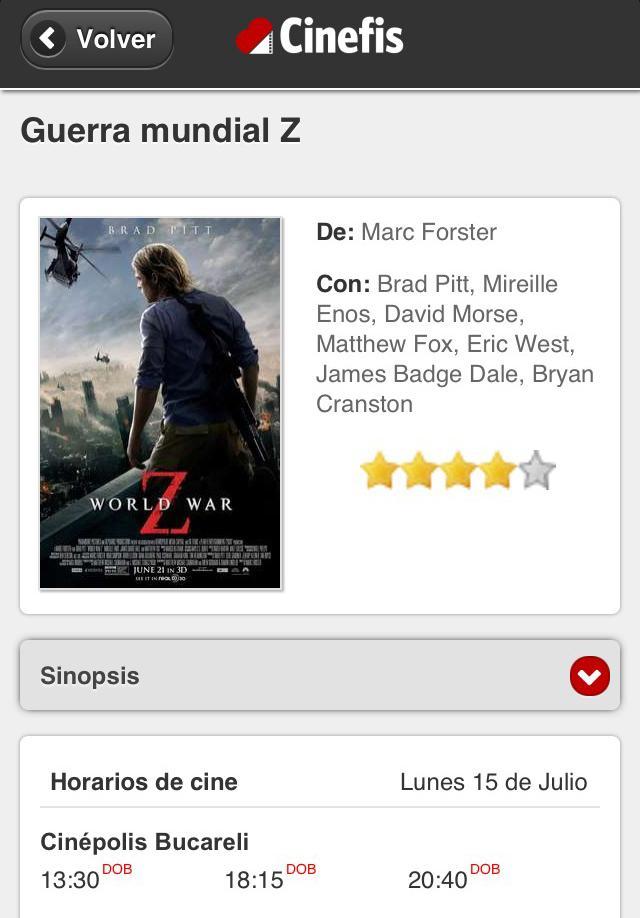Open the Sinopsis collapsible bar
This screenshot has width=640, height=918.
(x=320, y=675)
